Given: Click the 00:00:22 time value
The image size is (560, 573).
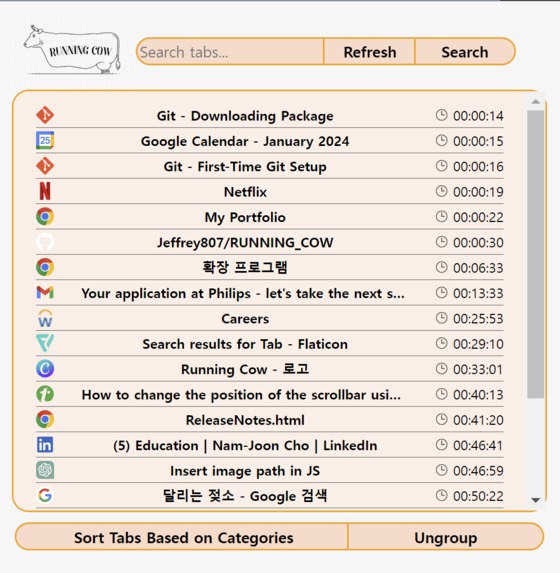Looking at the screenshot, I should pyautogui.click(x=478, y=217).
